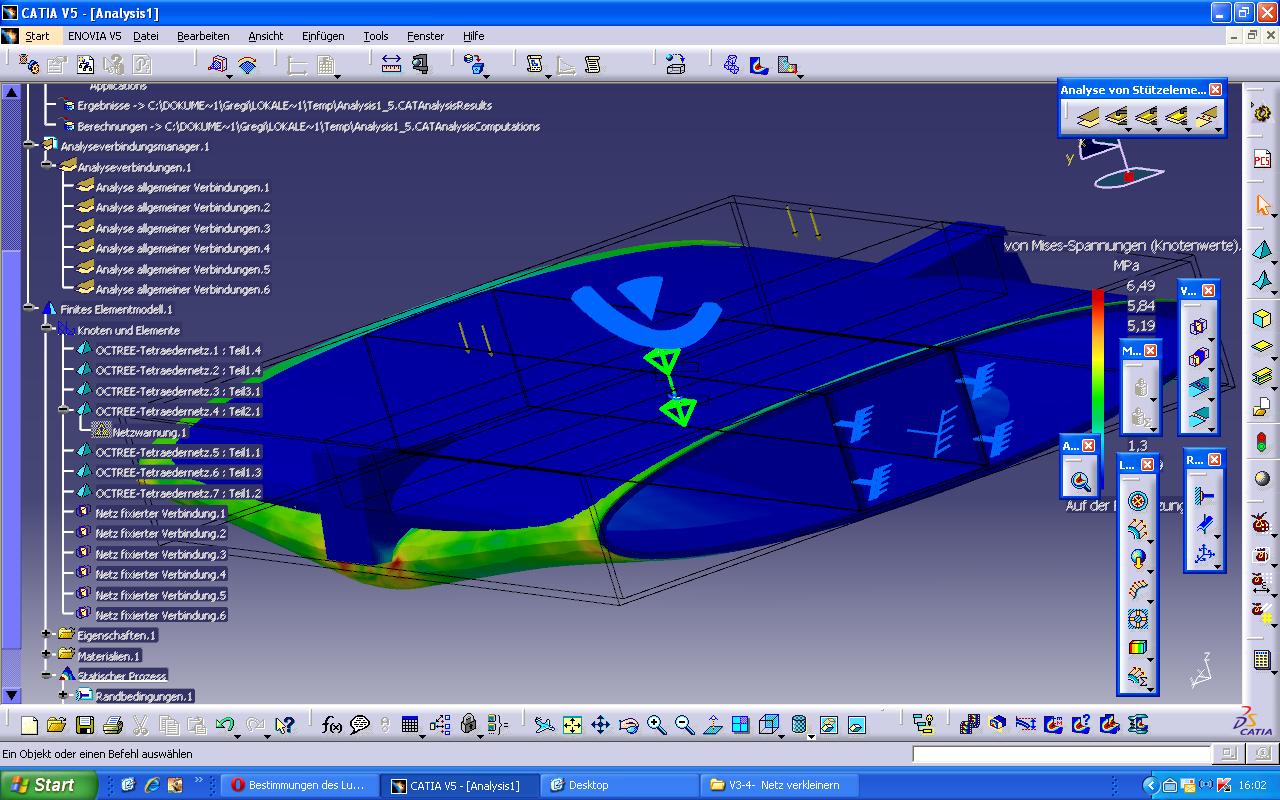Open the Fenster menu

point(426,36)
